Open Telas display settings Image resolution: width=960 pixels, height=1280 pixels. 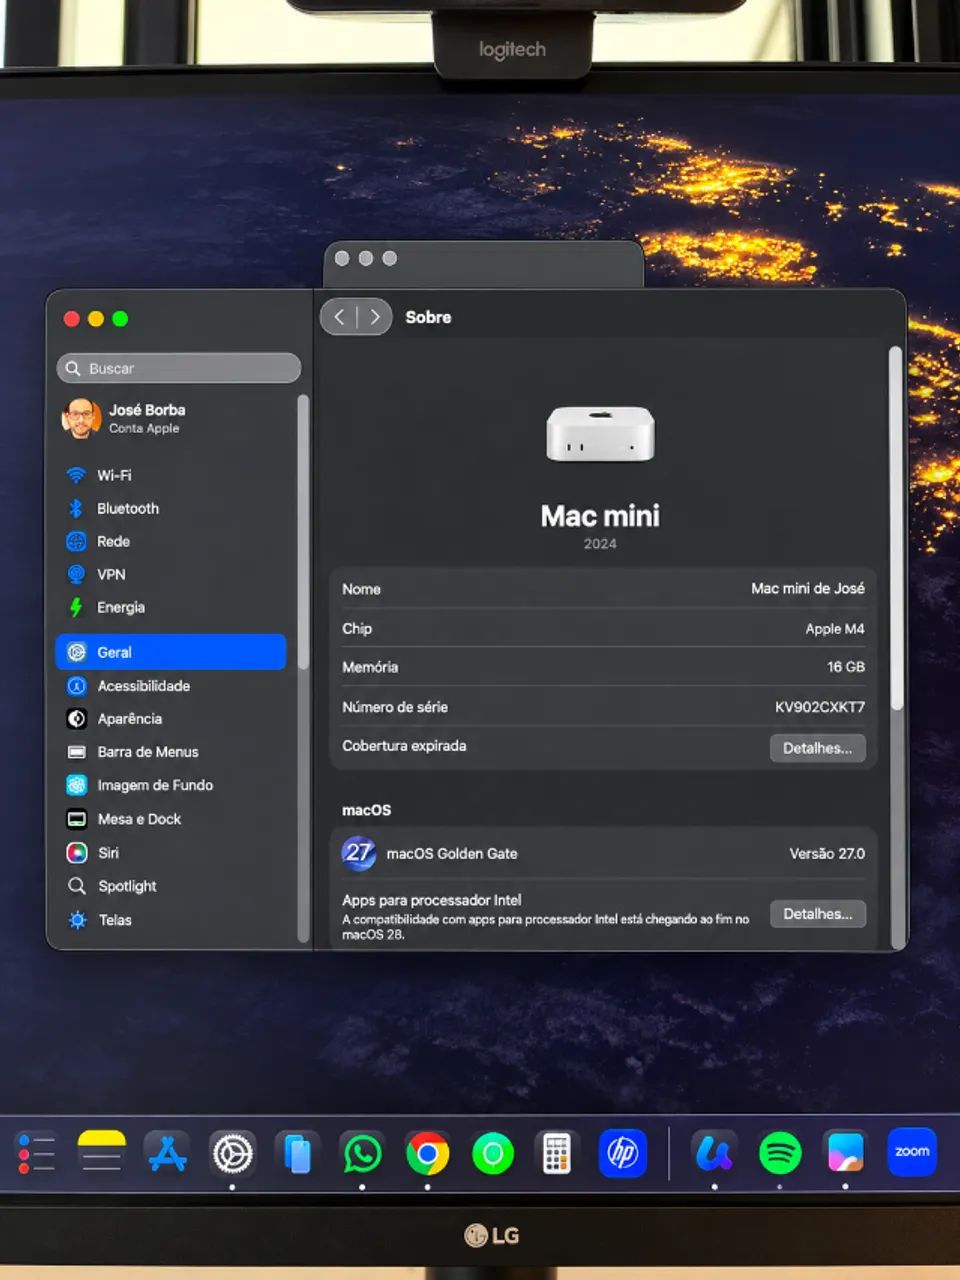click(170, 920)
